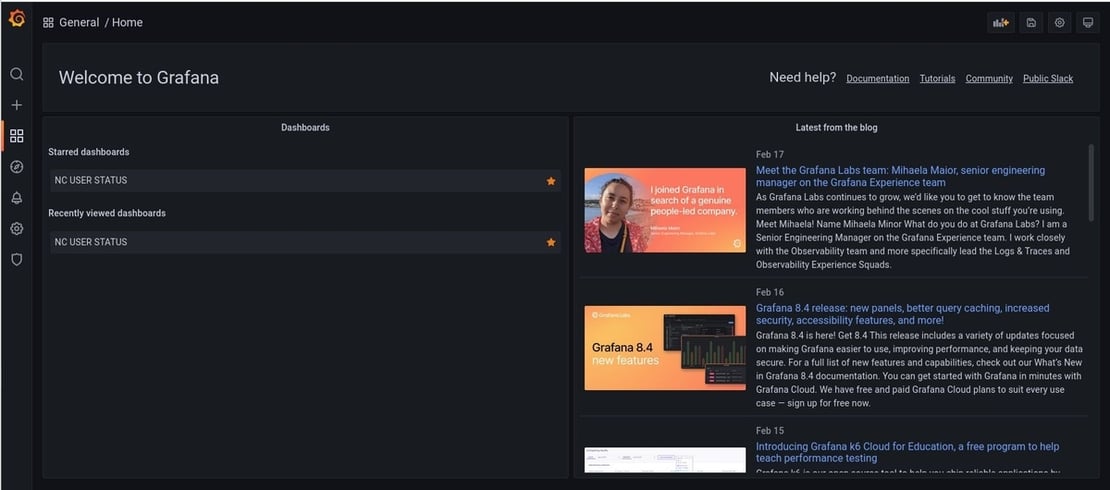Open the Alerting bell icon
The image size is (1110, 490).
16,198
